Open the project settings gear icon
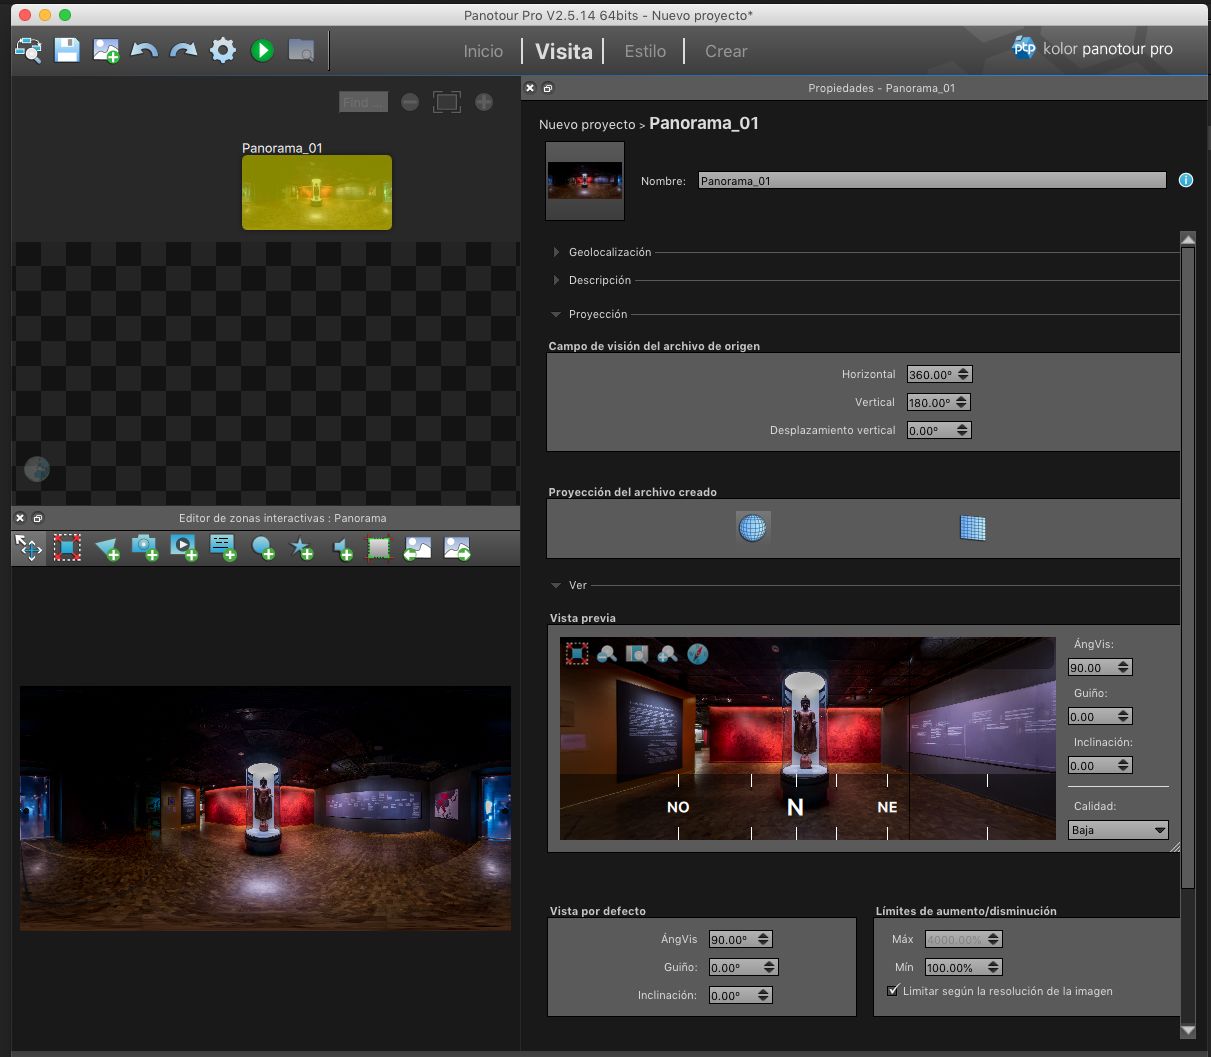 coord(222,50)
